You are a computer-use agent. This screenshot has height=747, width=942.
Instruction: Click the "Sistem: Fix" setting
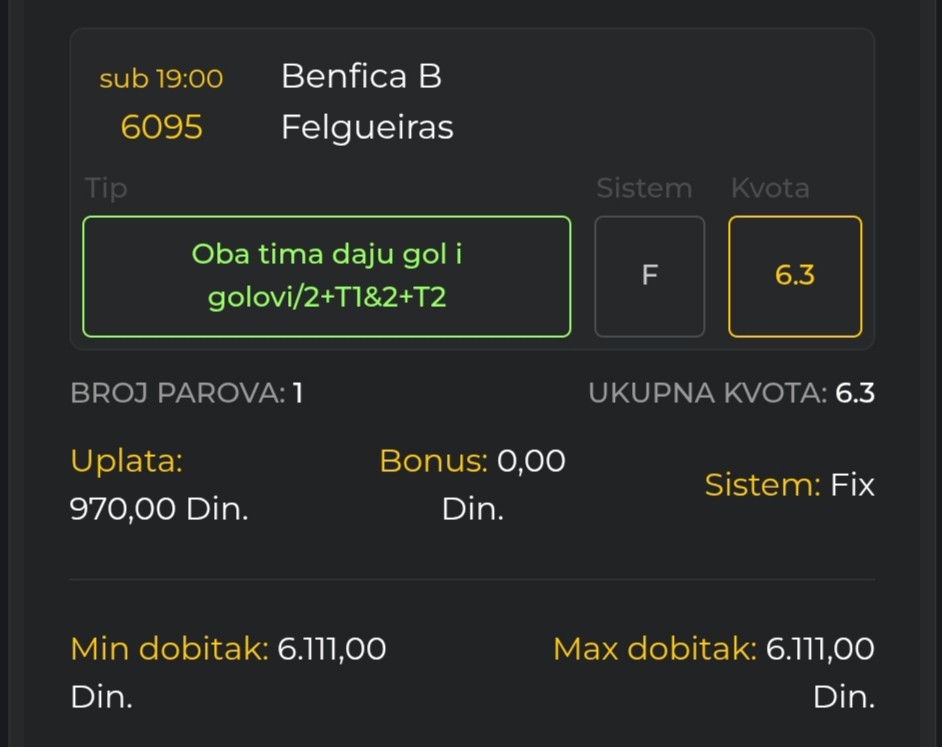pyautogui.click(x=789, y=485)
